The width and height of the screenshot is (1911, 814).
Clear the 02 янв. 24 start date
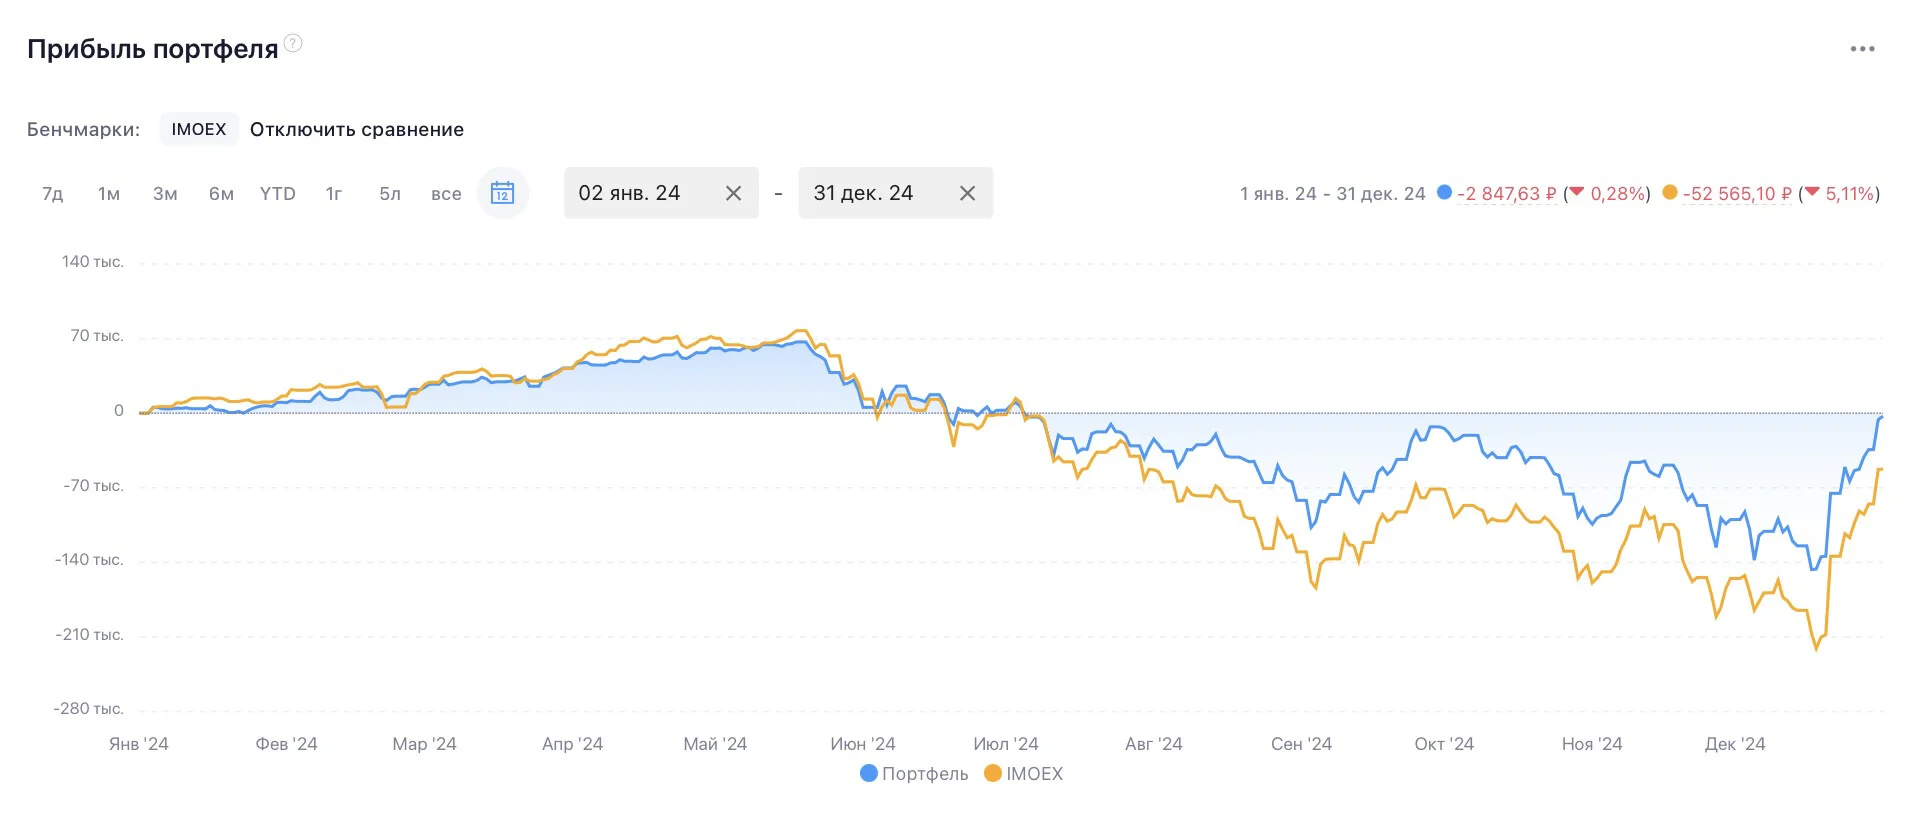733,193
